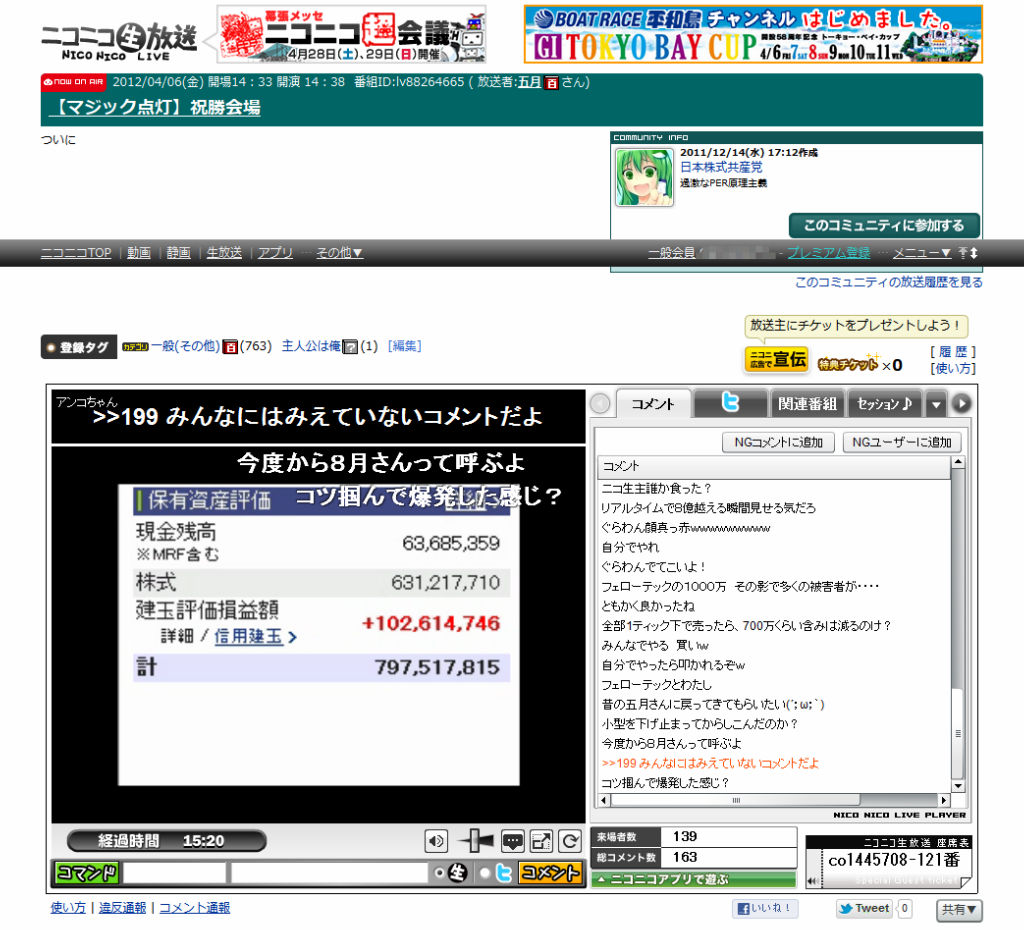Select orange comment '>>199 みんなにはみえていないコメントだよ' in list
Screen dimensions: 1024x930
pos(710,763)
